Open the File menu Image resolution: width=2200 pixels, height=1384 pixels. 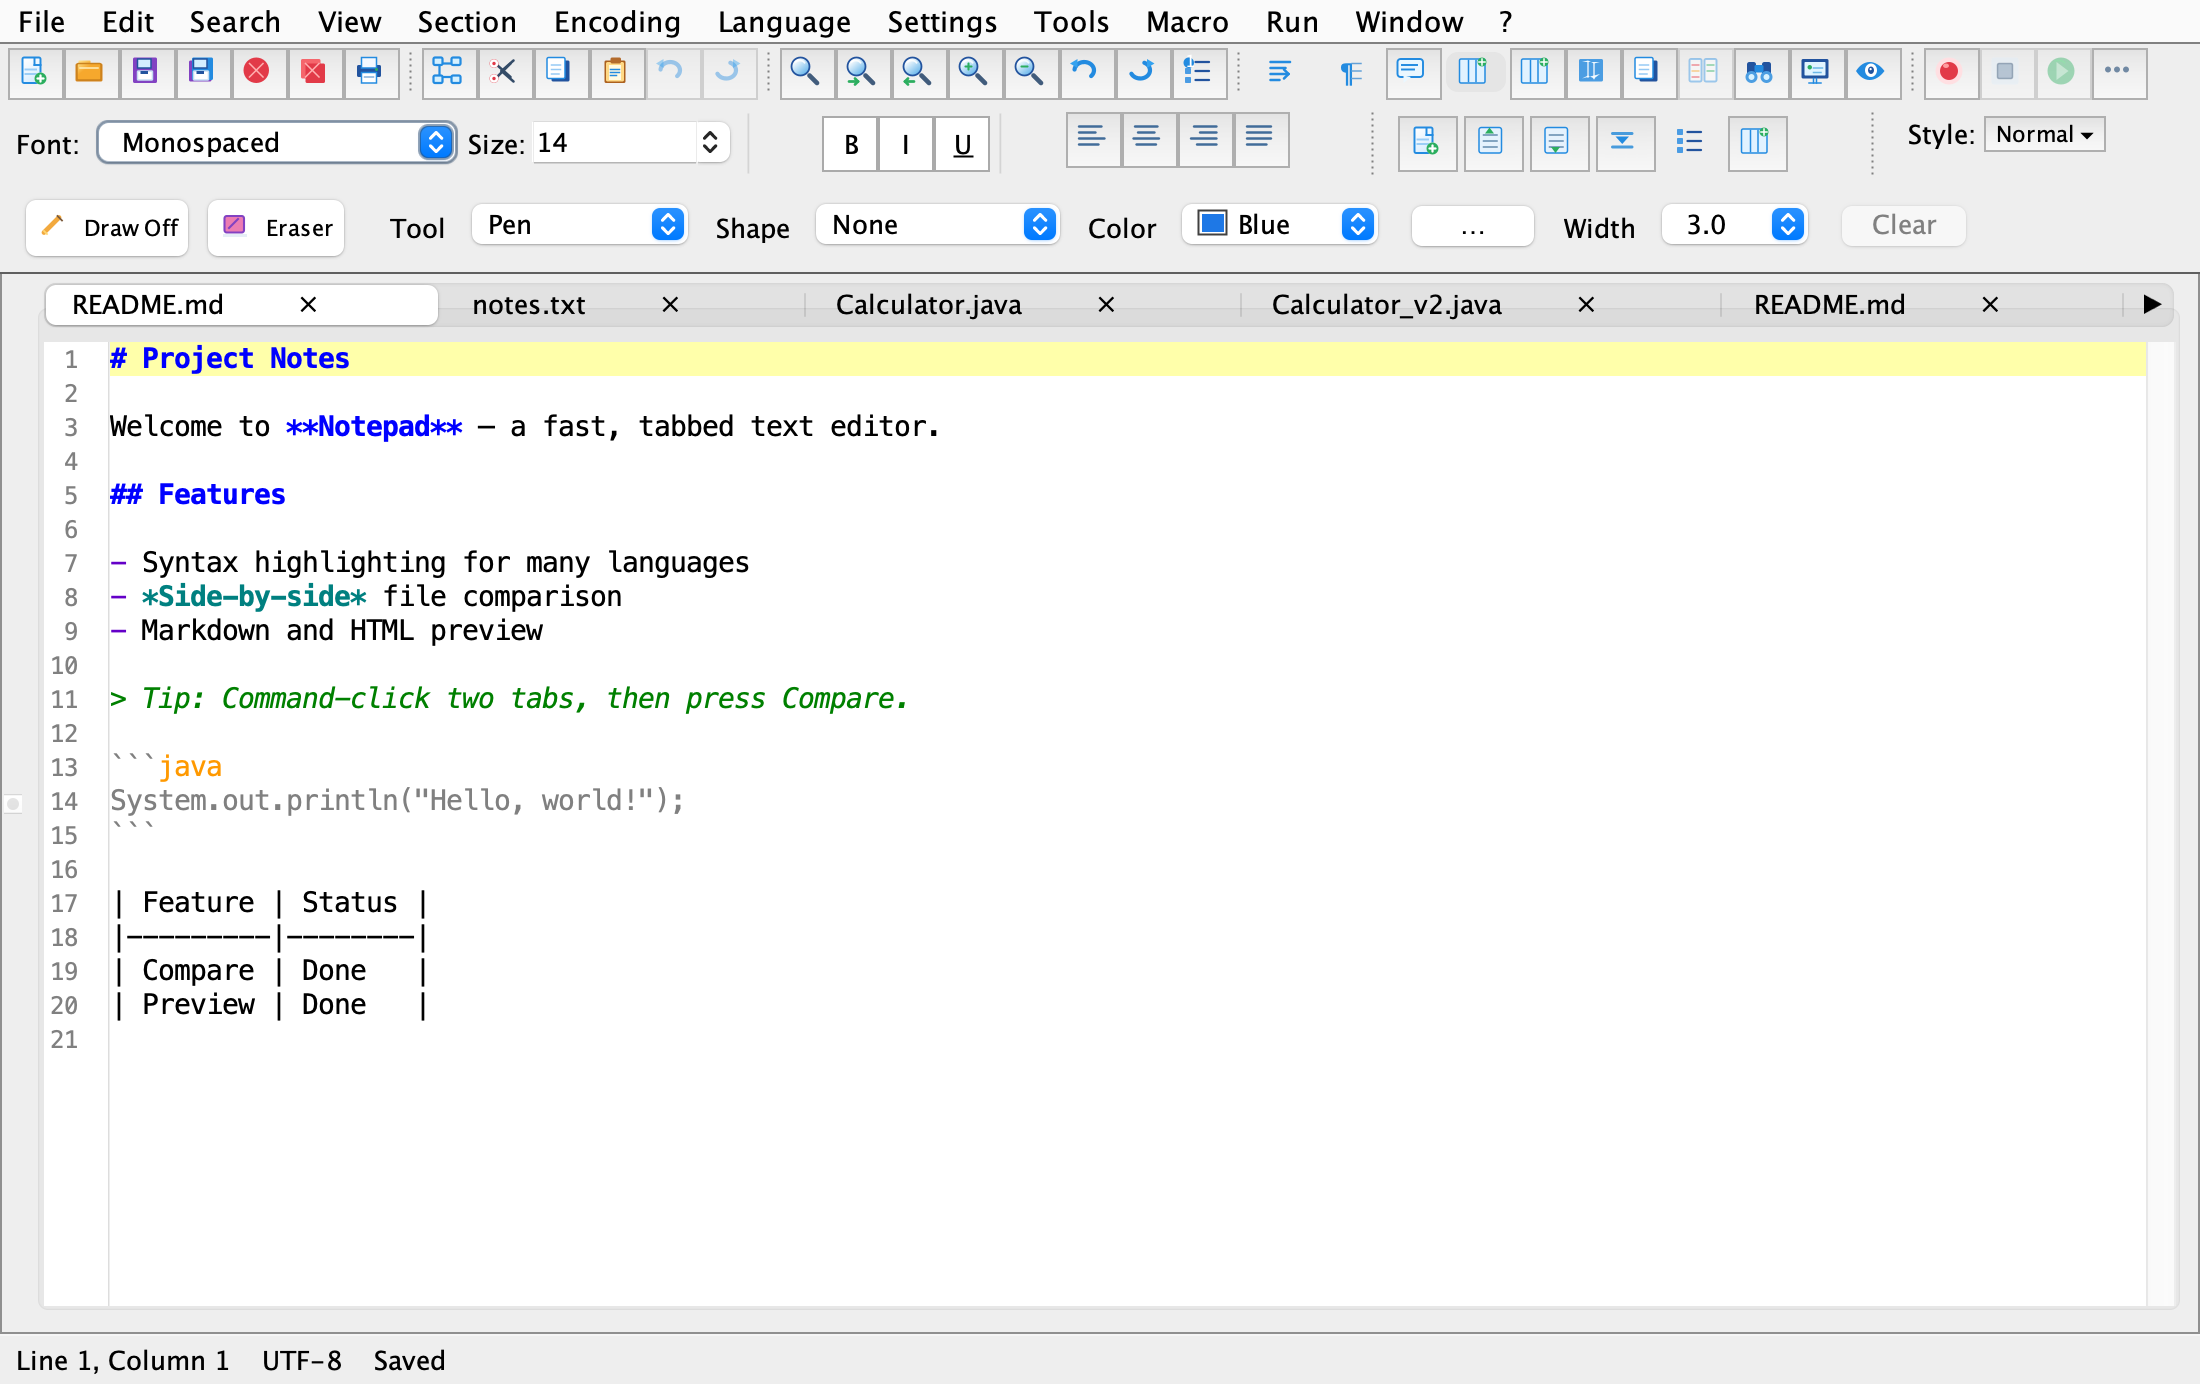pyautogui.click(x=42, y=22)
